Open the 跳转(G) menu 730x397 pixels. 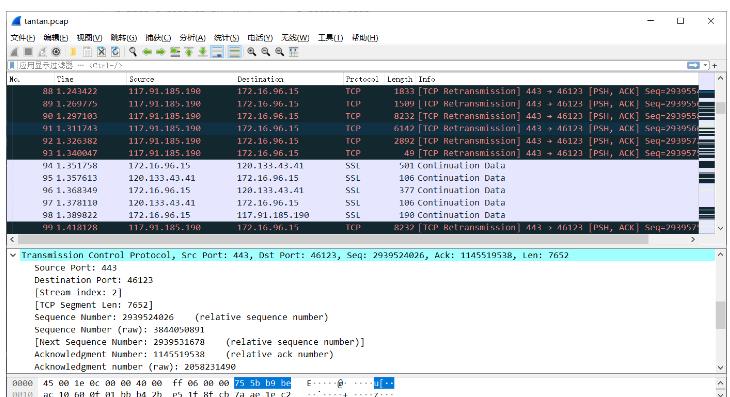124,38
